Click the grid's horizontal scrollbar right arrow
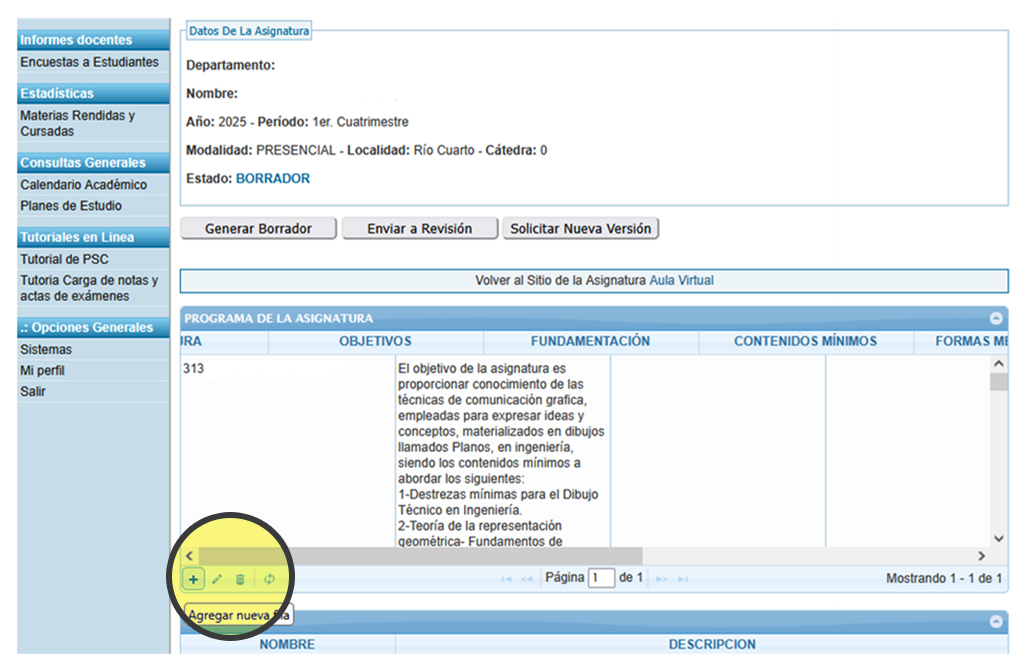The height and width of the screenshot is (670, 1032). 981,556
